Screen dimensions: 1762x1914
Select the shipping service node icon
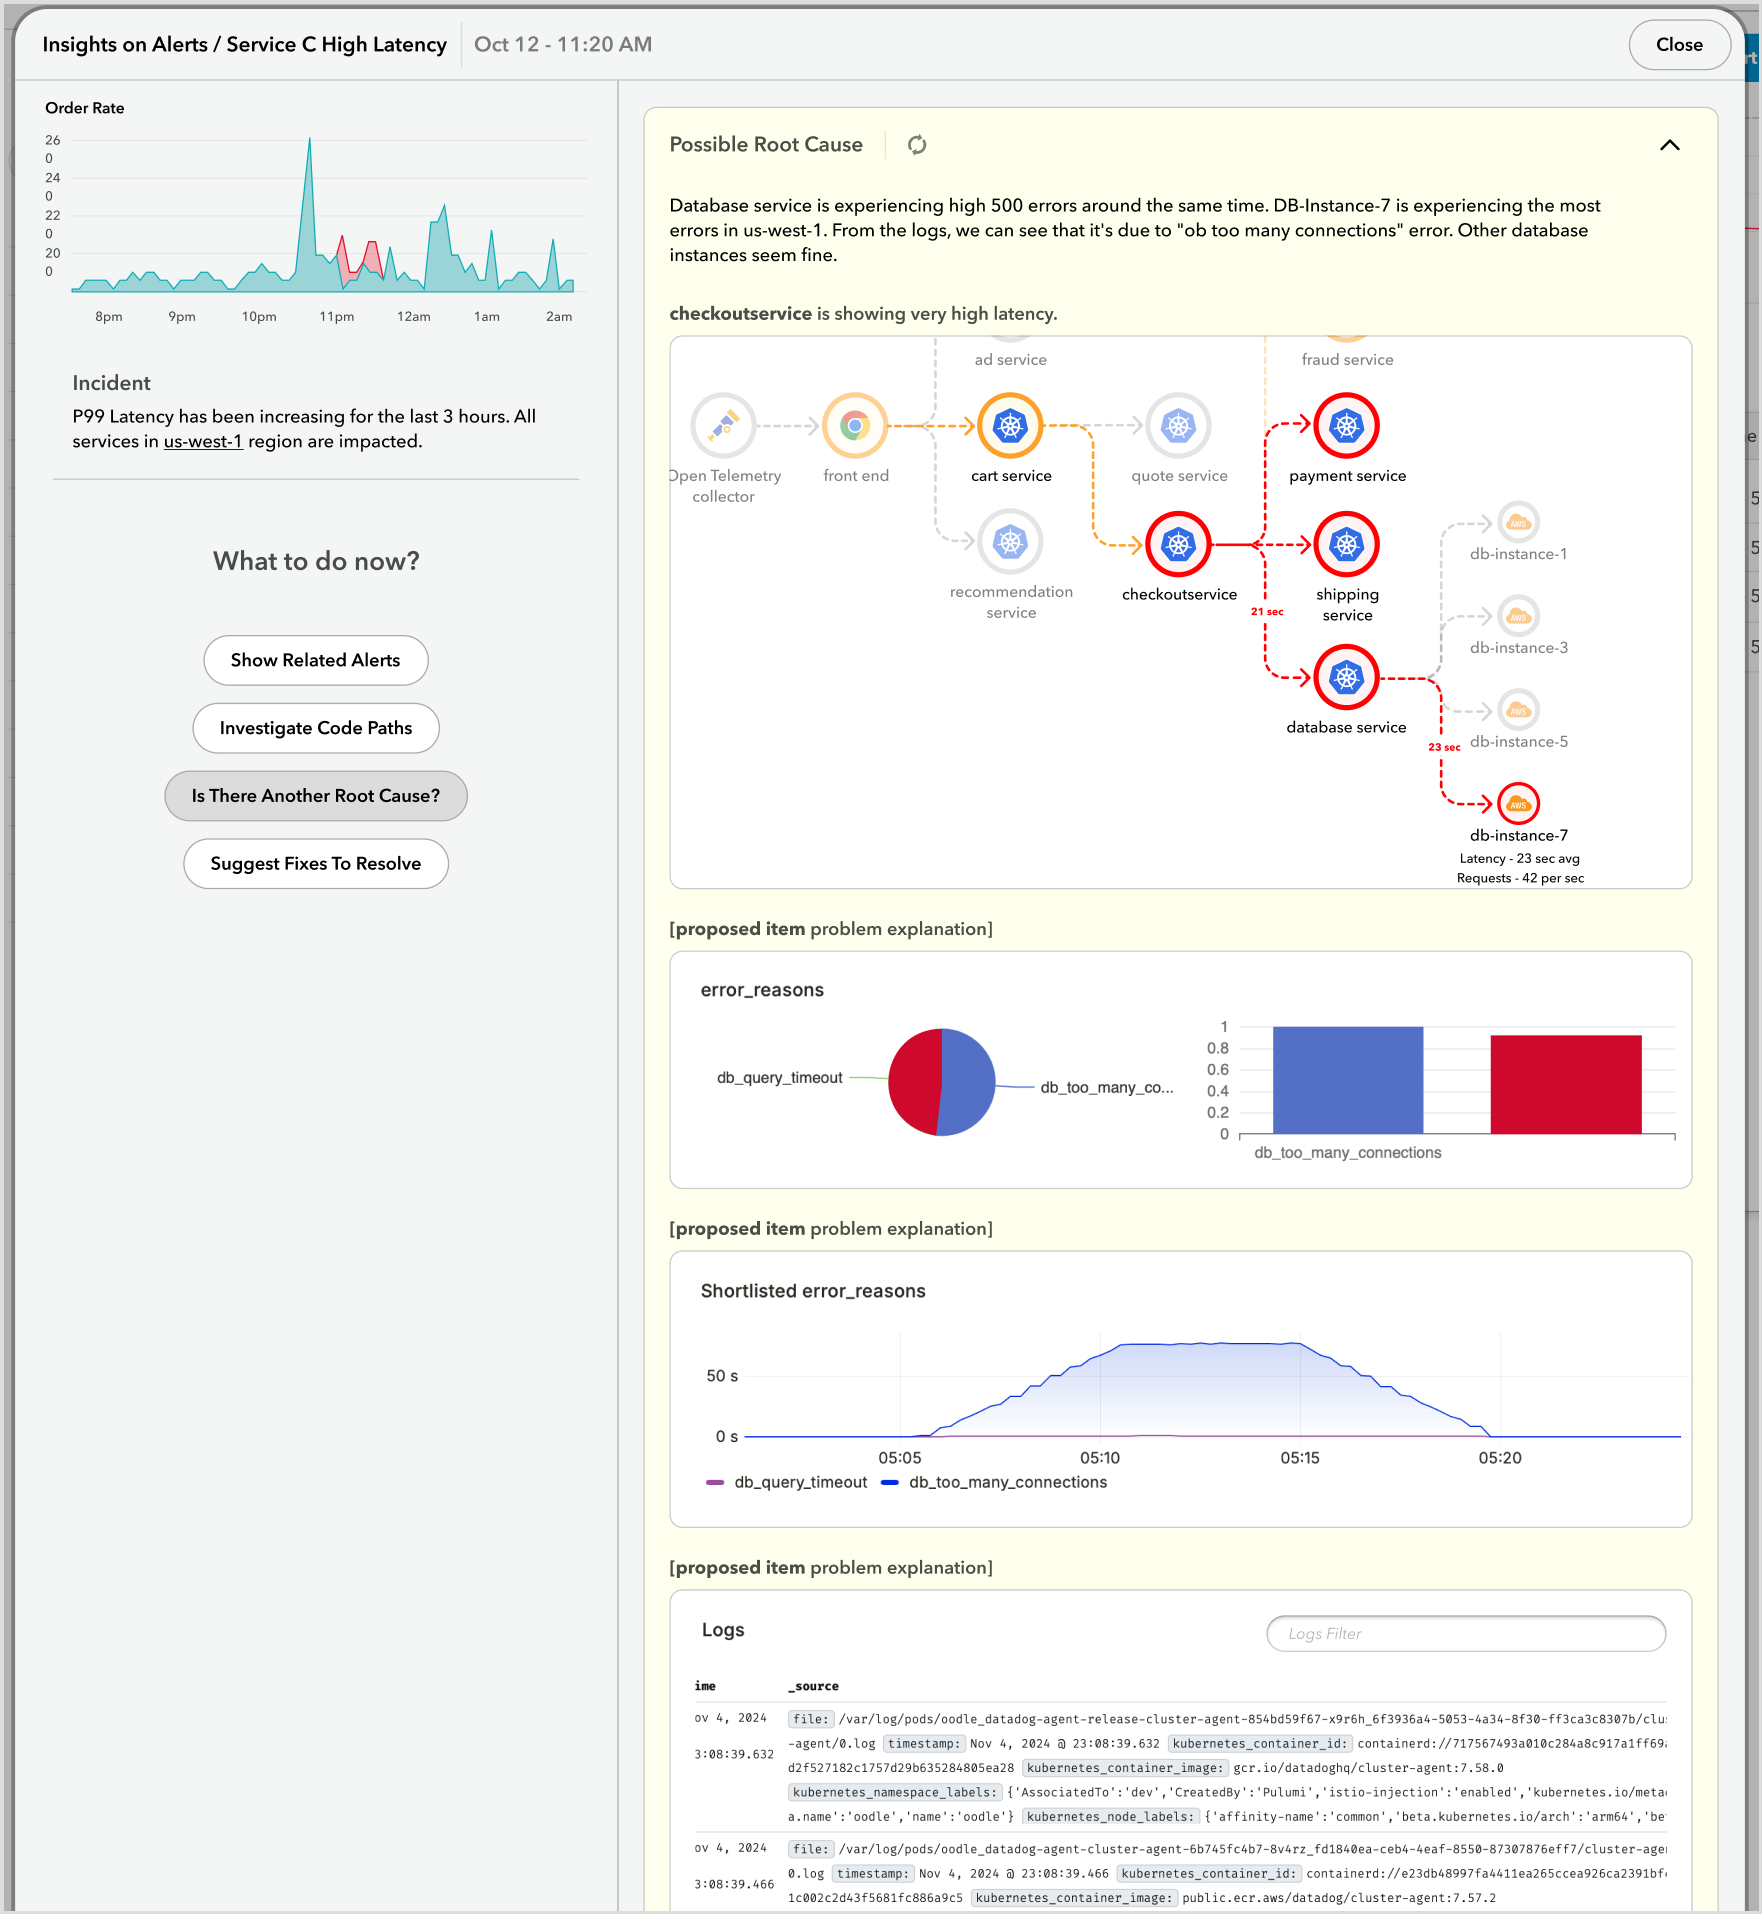point(1347,544)
